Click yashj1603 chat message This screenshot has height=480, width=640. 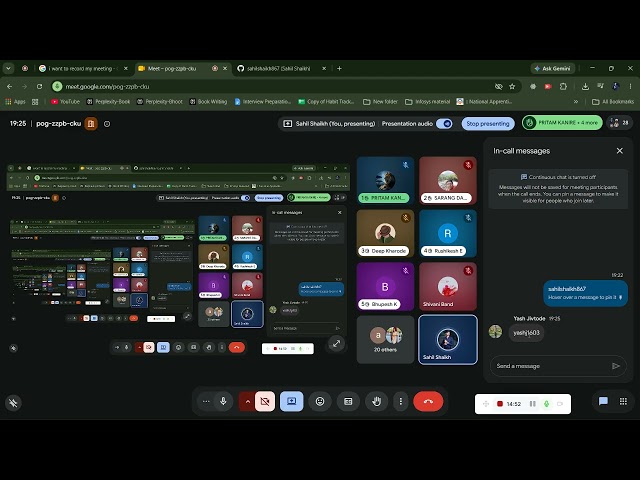coord(526,333)
